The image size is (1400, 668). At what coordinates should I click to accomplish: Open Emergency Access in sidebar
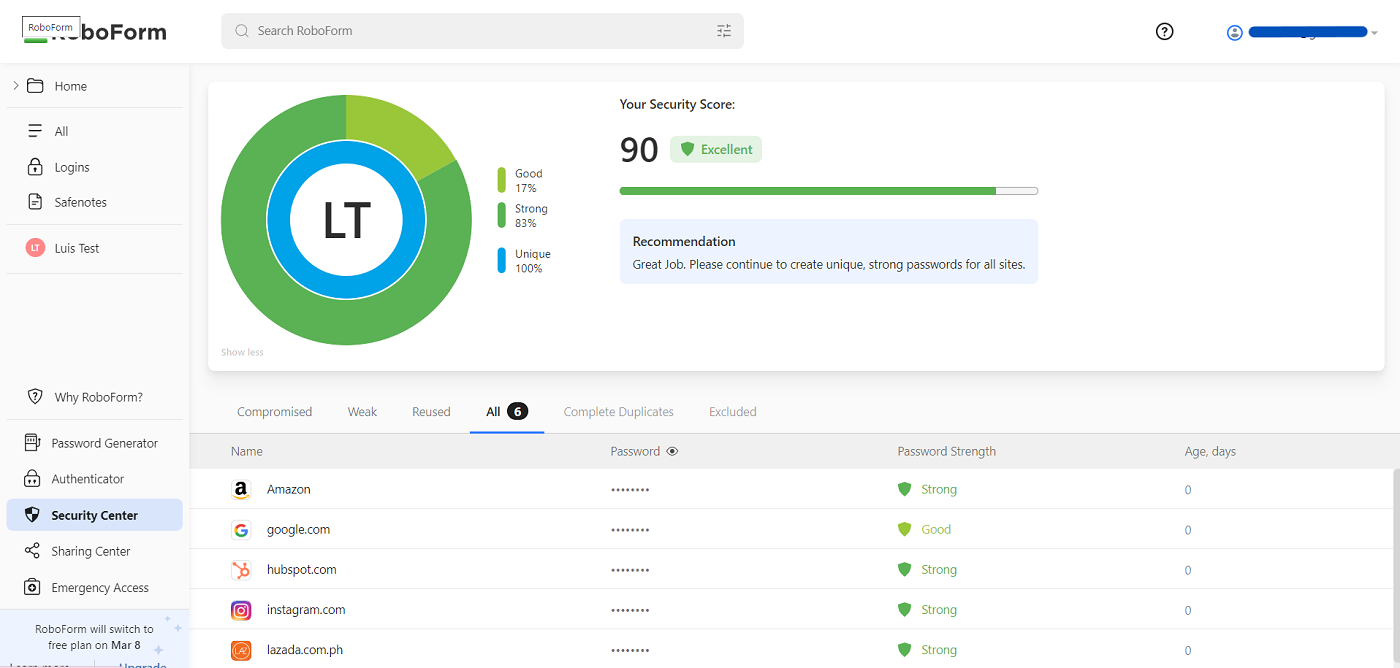[x=100, y=588]
